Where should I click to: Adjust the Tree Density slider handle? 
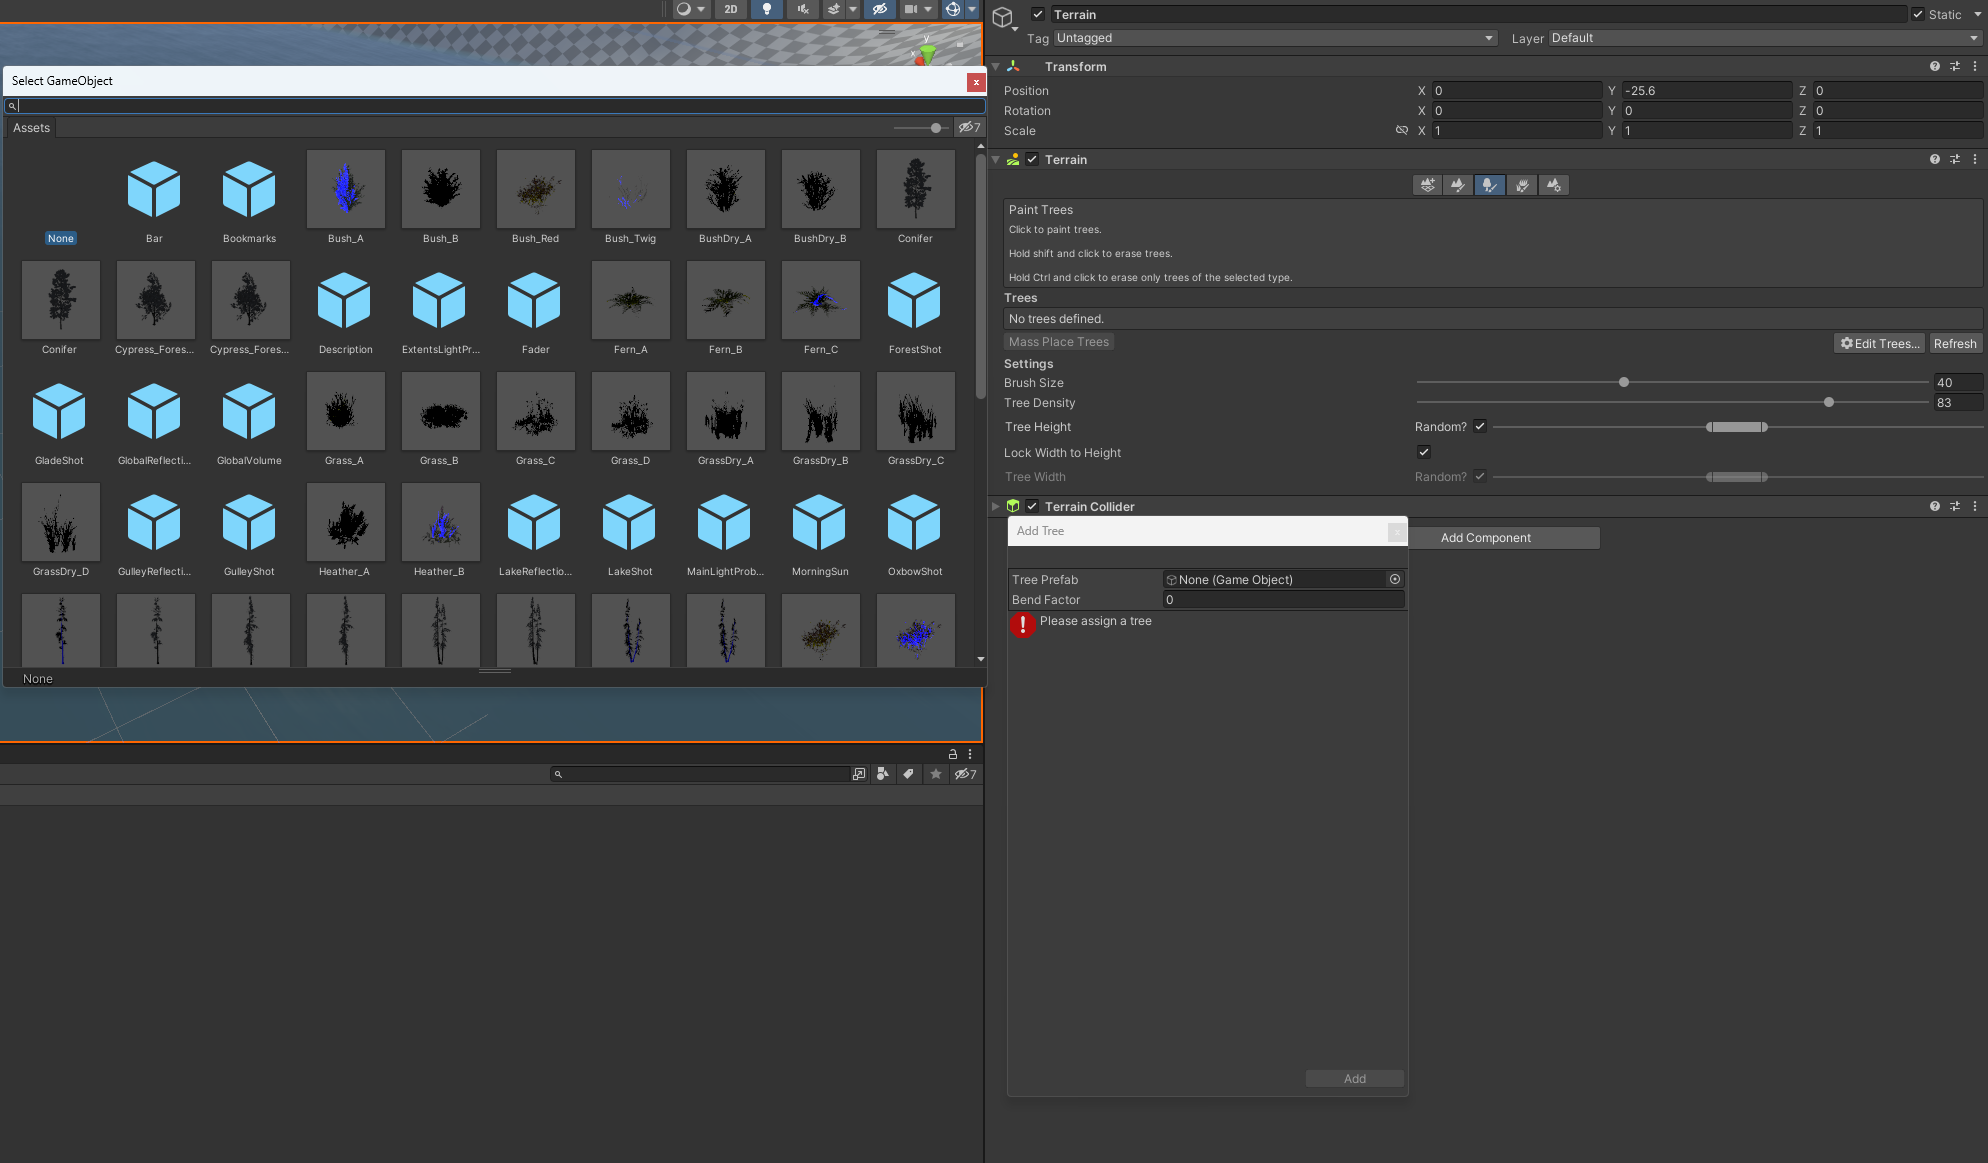click(x=1829, y=402)
